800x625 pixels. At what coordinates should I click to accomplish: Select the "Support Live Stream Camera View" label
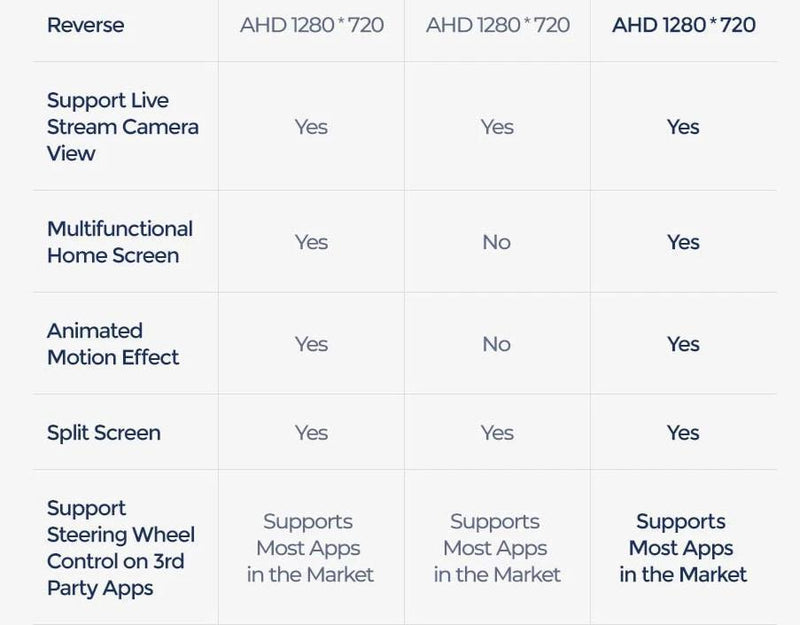122,127
